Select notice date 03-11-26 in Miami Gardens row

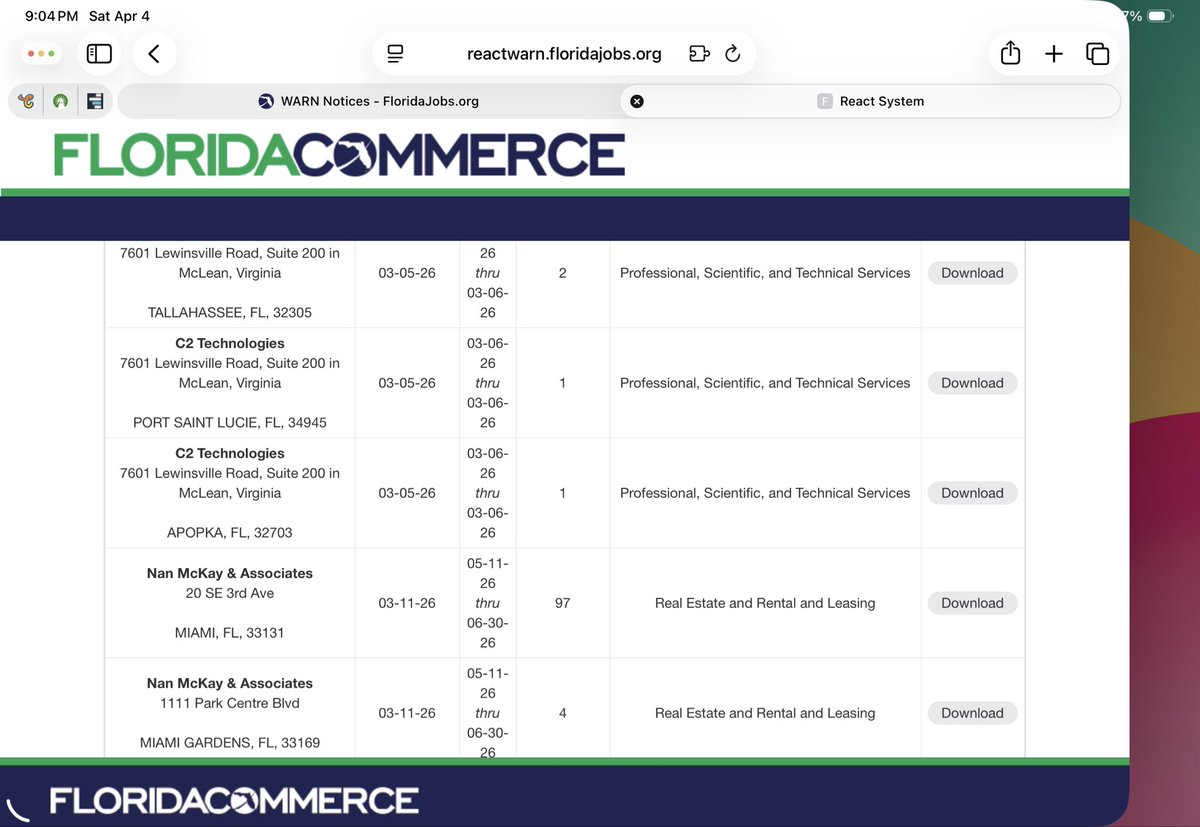pos(407,713)
